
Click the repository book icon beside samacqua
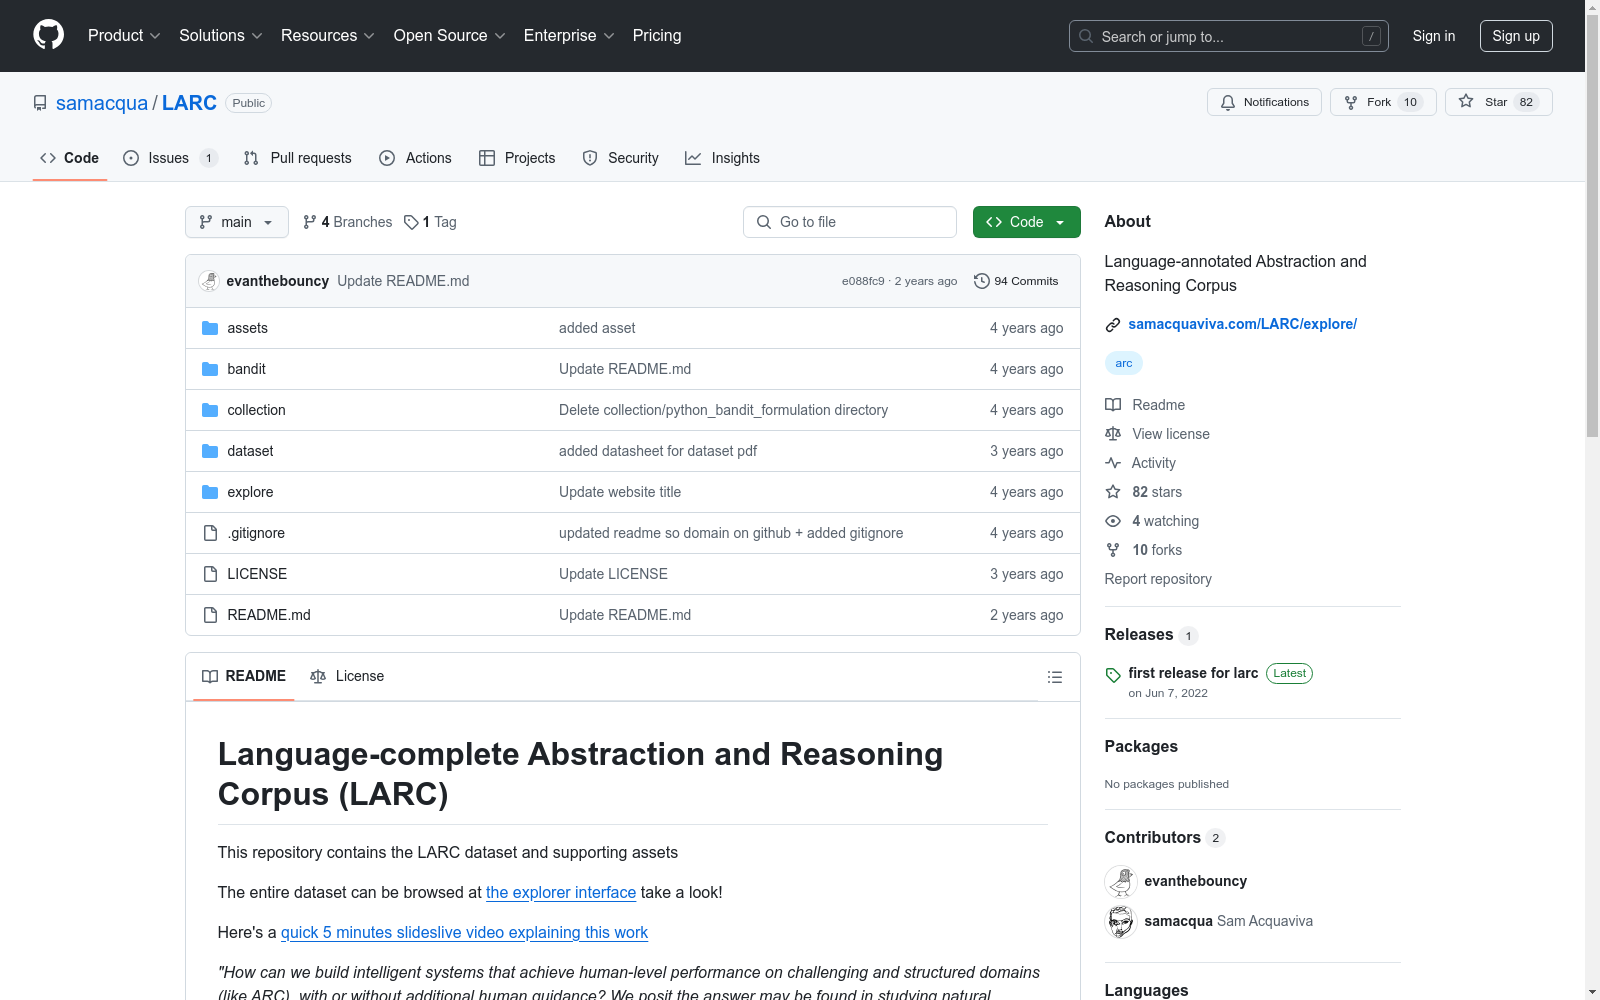click(40, 103)
